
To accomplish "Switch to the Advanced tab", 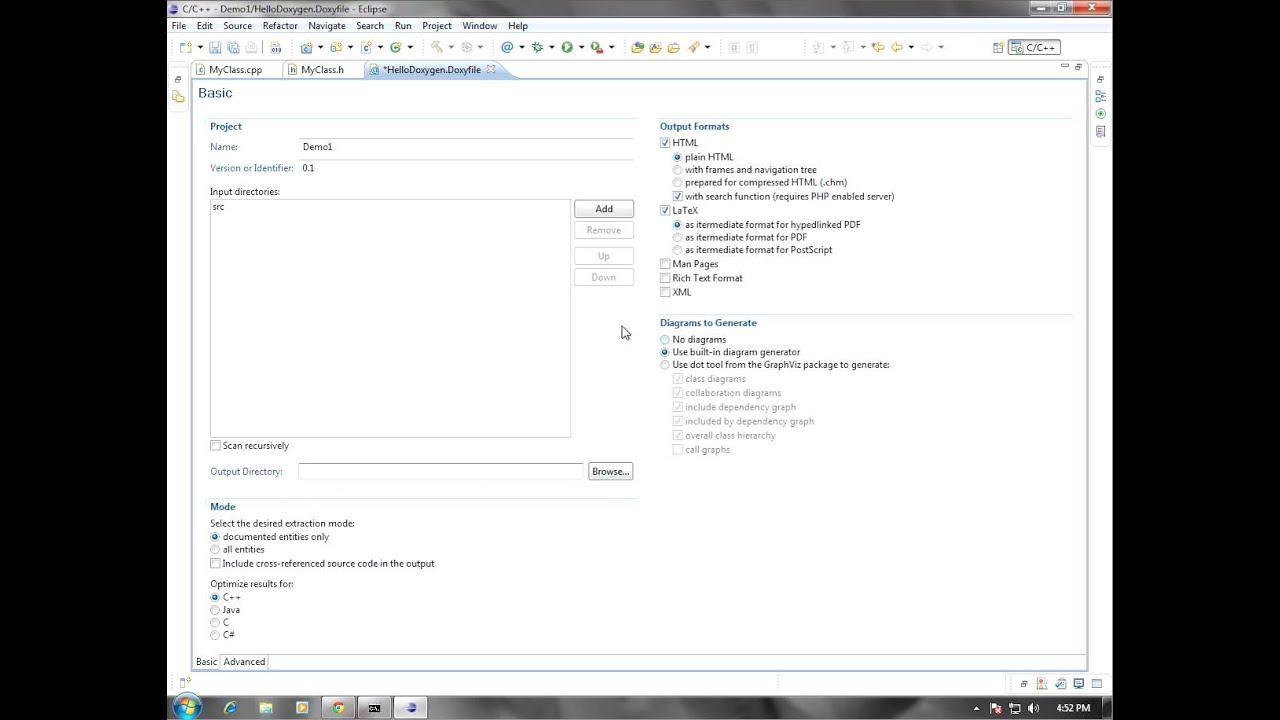I will [x=244, y=662].
